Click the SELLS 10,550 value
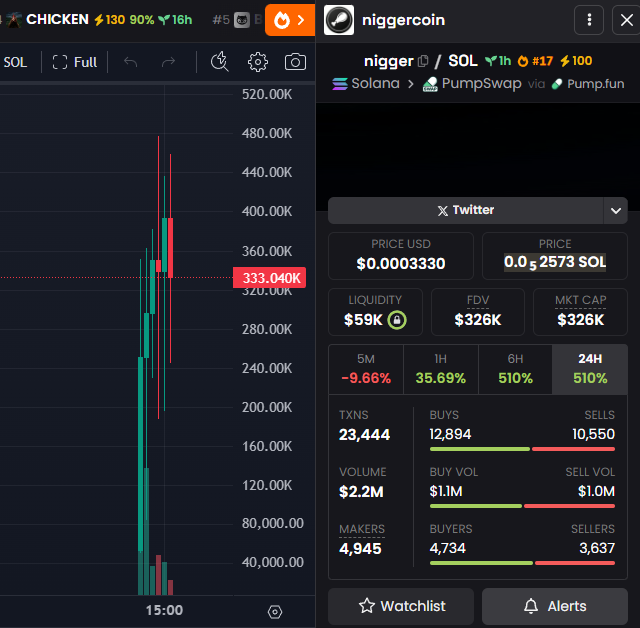 point(593,434)
